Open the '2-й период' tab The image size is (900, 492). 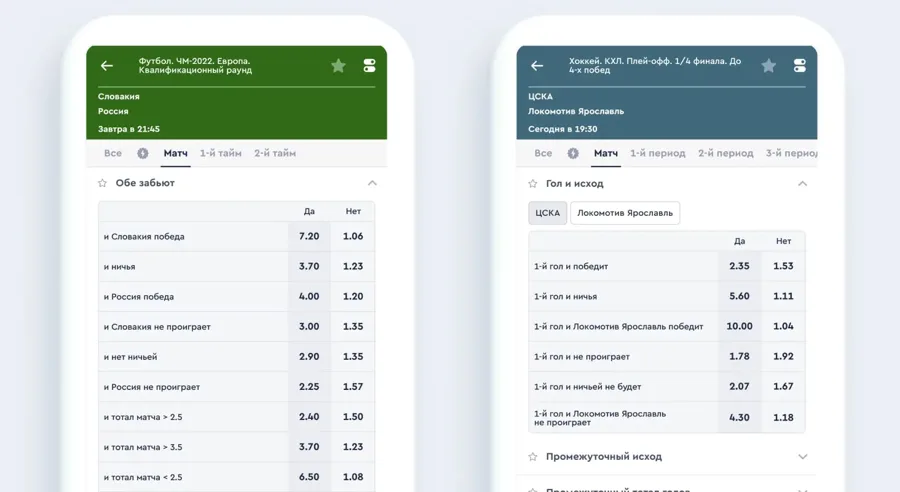pos(726,153)
